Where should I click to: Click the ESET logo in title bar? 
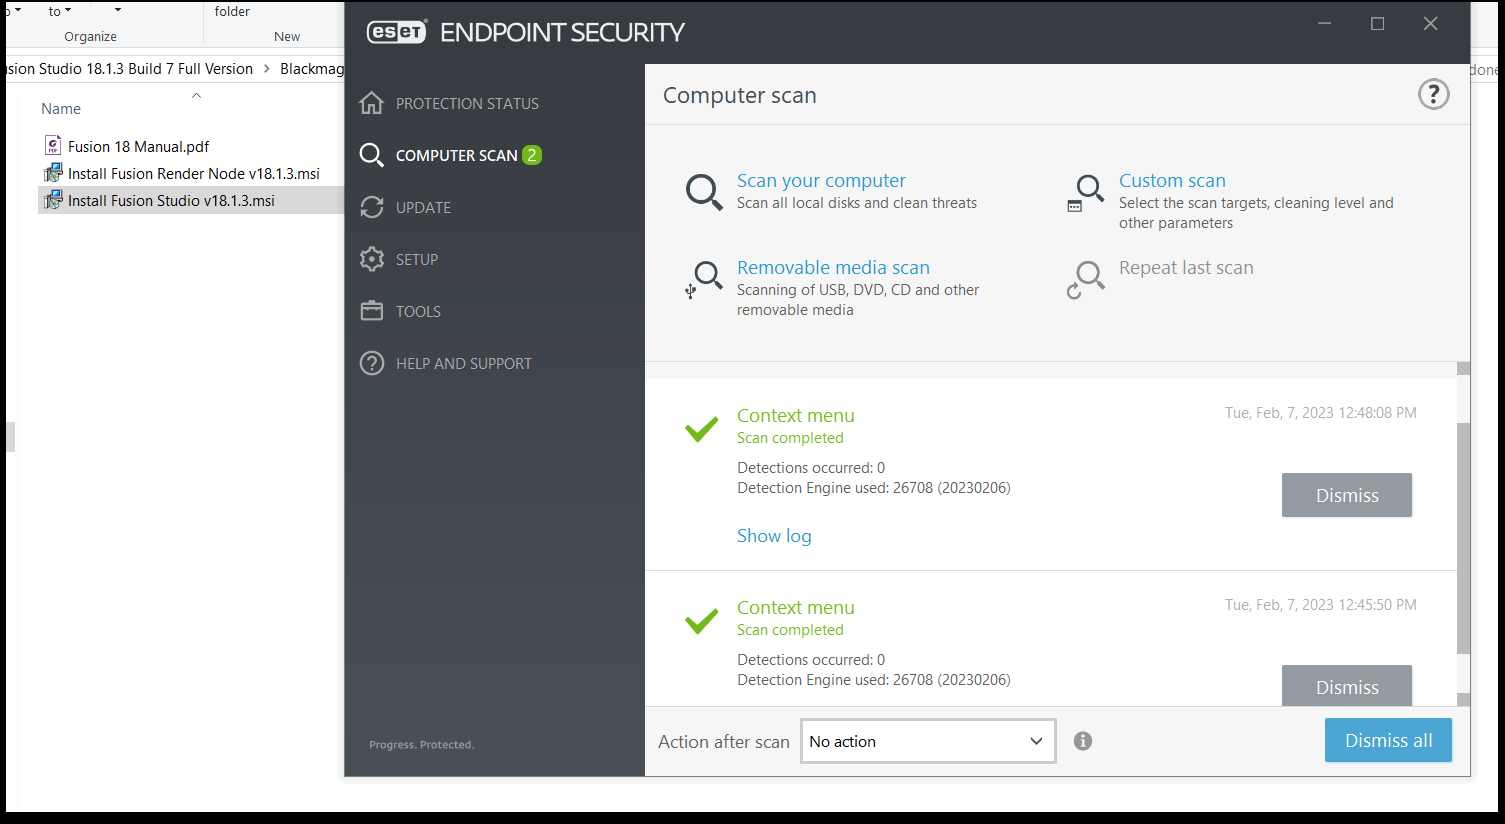pos(397,32)
